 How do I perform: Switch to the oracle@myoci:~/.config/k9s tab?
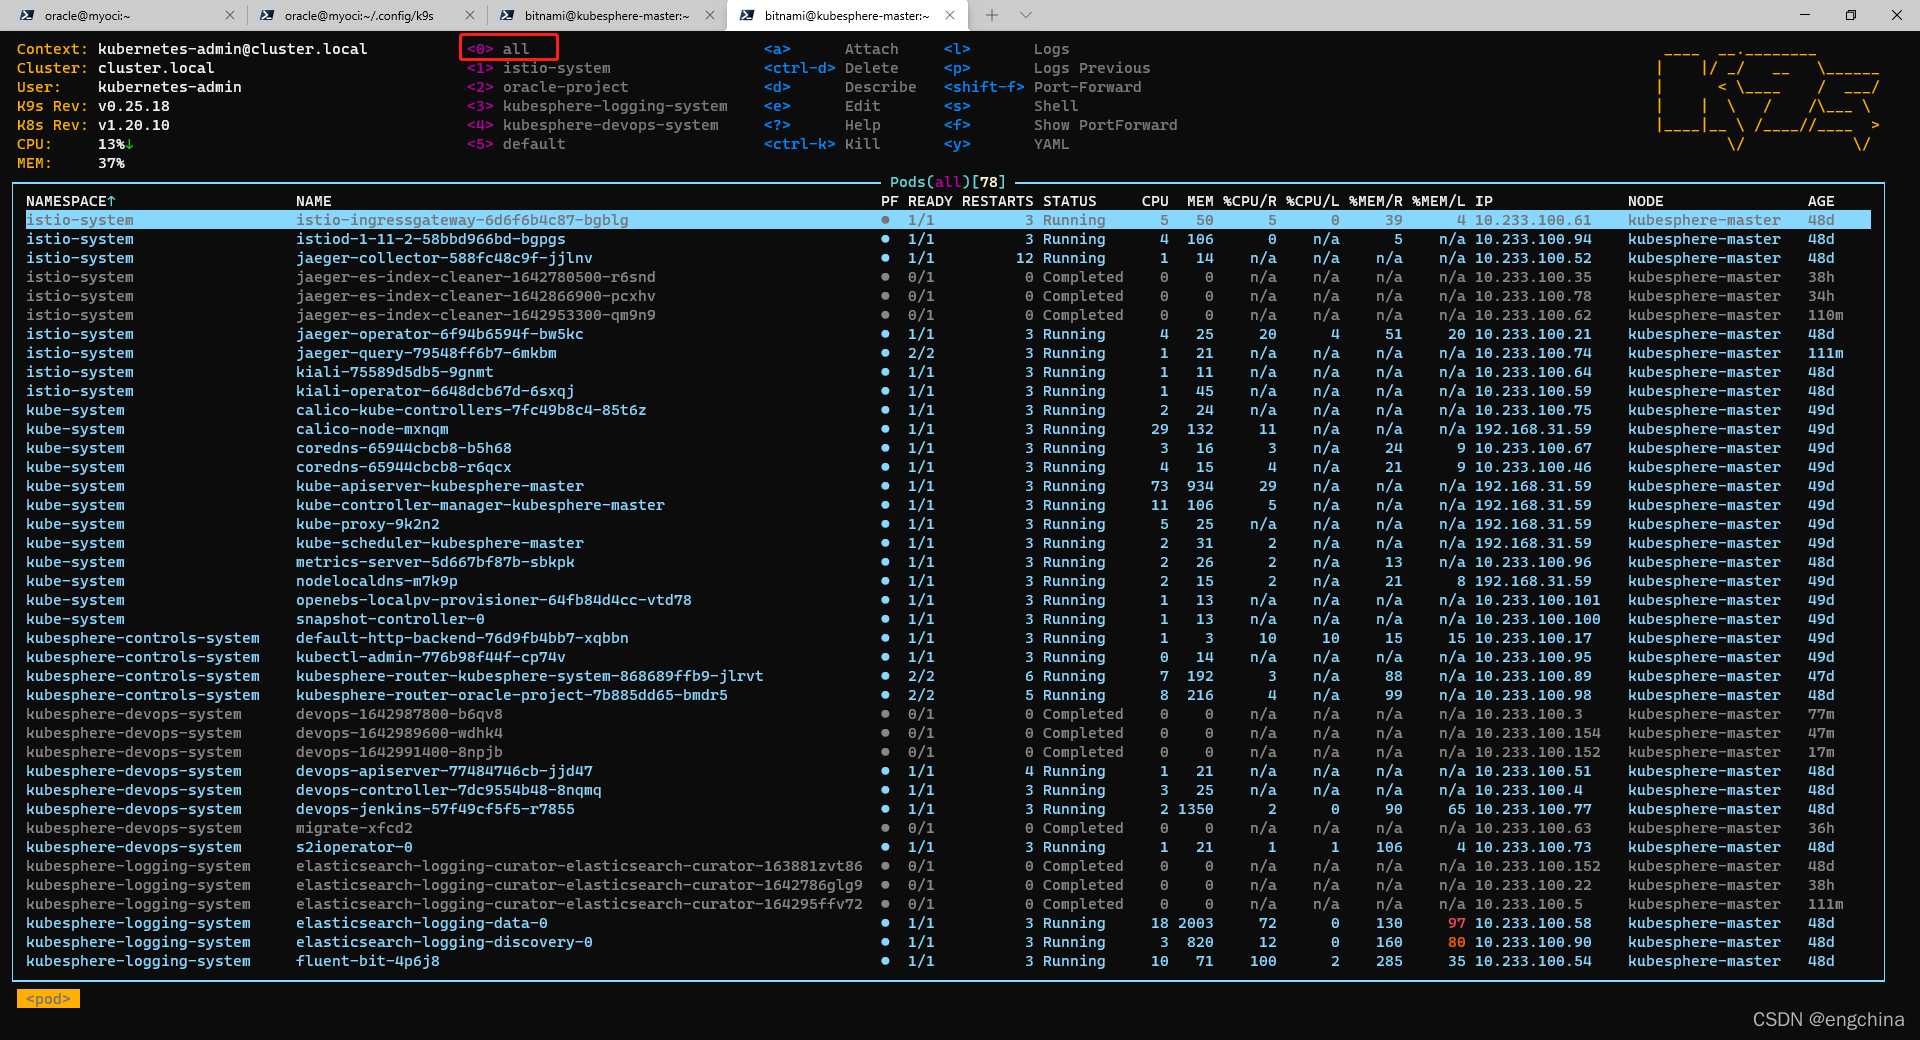360,15
